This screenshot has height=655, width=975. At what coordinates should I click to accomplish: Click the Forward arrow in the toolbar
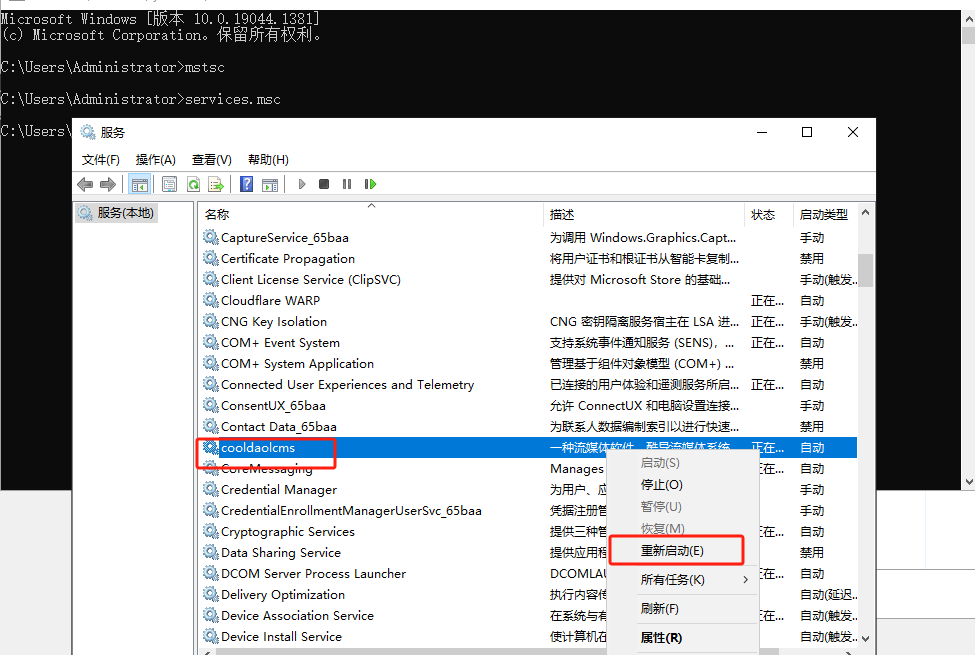pos(107,184)
